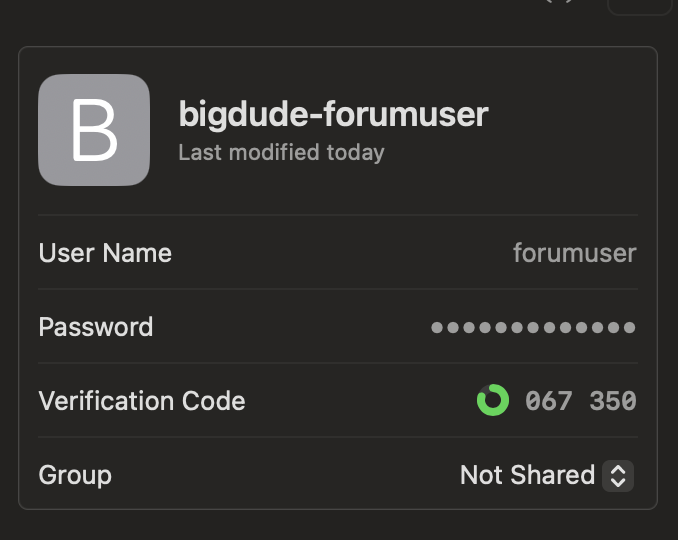Click the Password field label
Viewport: 678px width, 540px height.
pyautogui.click(x=96, y=327)
